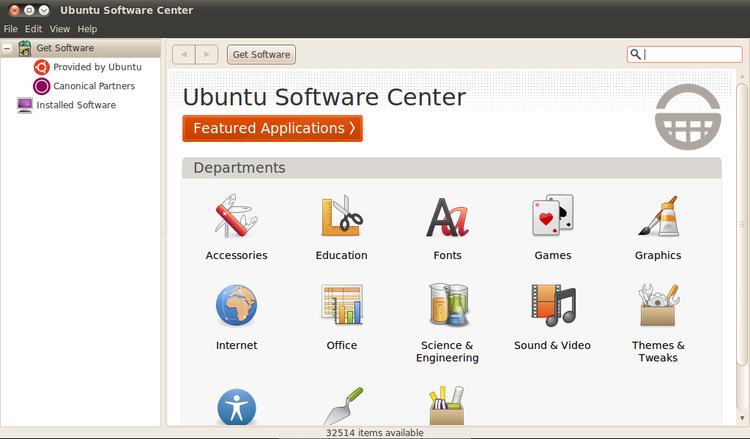Open the Help menu
This screenshot has height=439, width=750.
coord(88,29)
